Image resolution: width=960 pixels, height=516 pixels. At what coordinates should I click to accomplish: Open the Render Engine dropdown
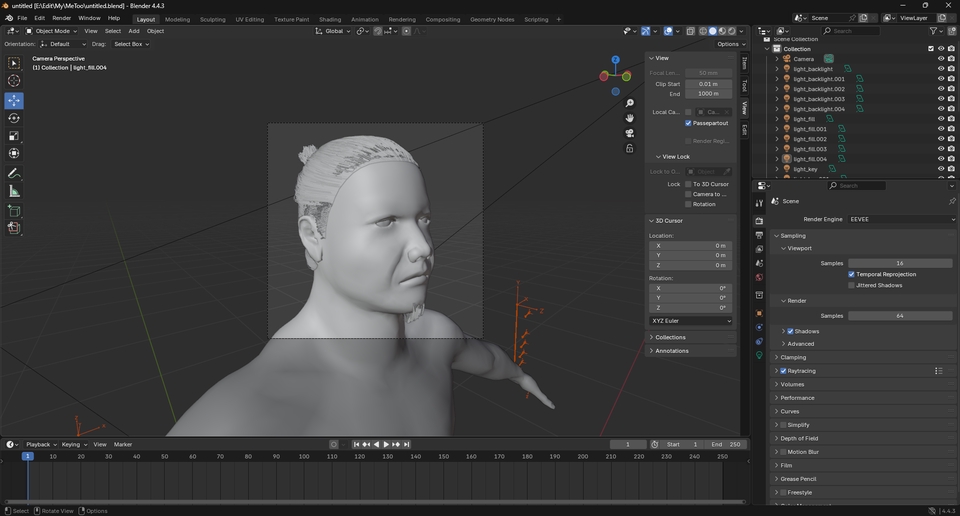click(x=901, y=219)
